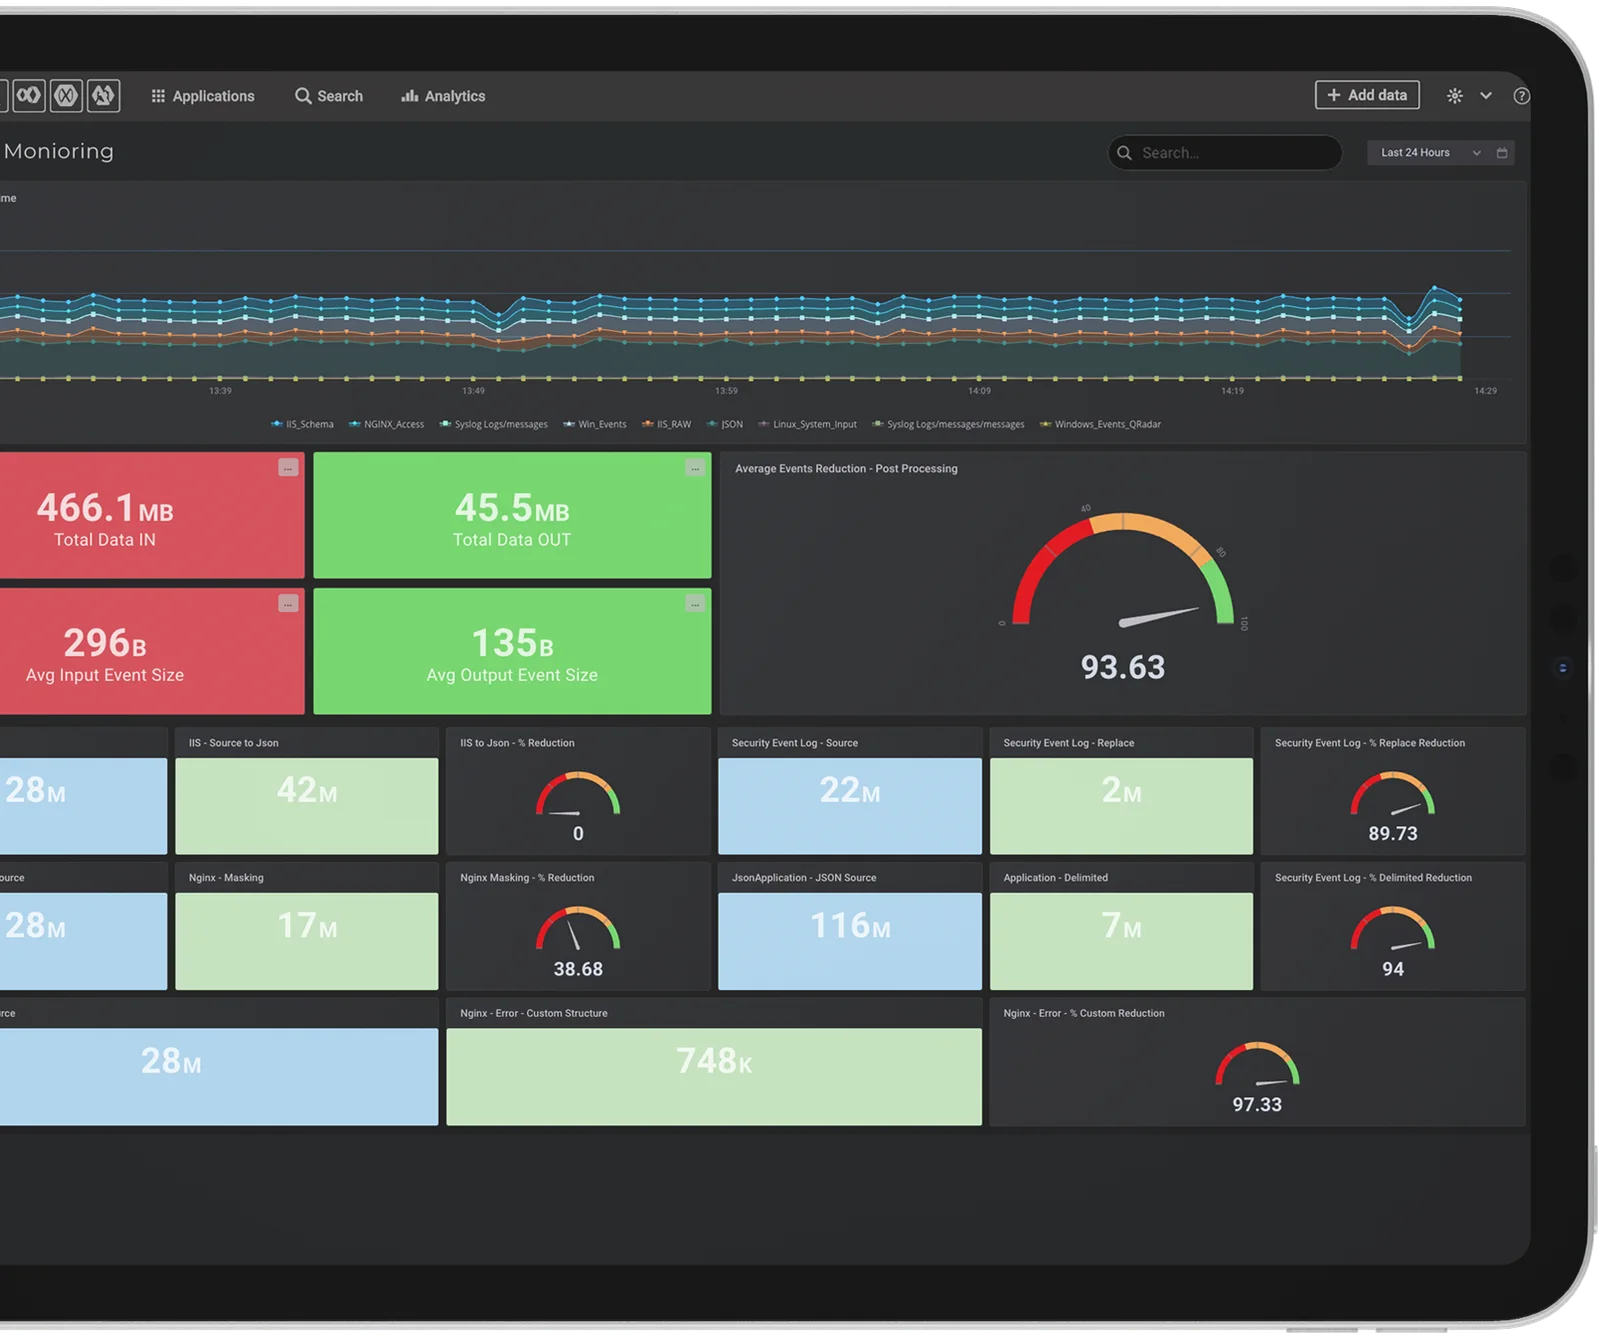Screen dimensions: 1600x1336
Task: Select the 17M Nginx - Masking tile
Action: (307, 941)
